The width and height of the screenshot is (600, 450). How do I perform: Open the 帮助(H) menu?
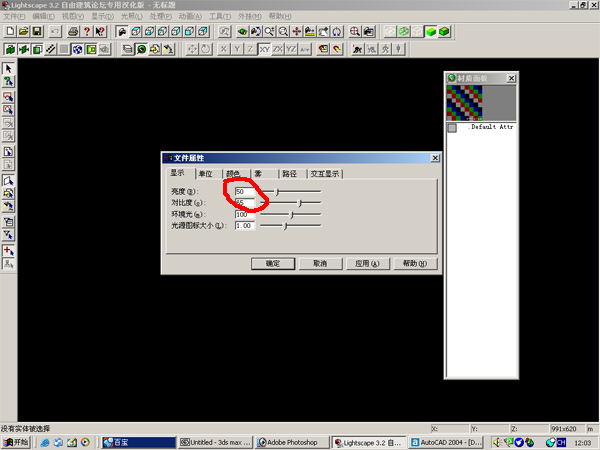(280, 16)
